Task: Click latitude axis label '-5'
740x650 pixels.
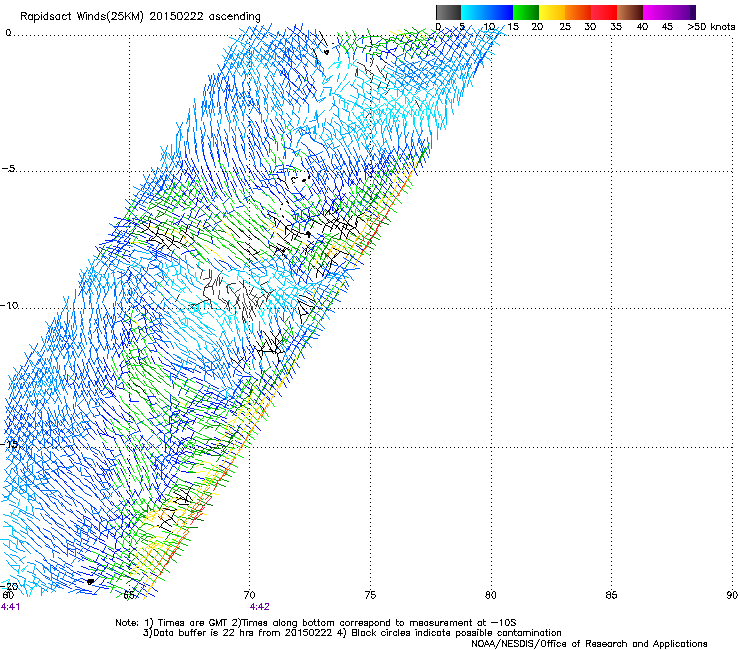Action: point(8,169)
